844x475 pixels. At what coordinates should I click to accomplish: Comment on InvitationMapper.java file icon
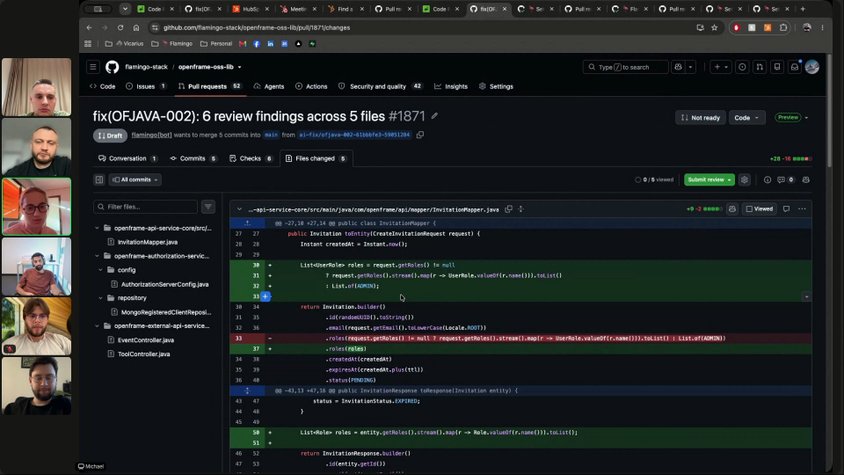coord(786,209)
